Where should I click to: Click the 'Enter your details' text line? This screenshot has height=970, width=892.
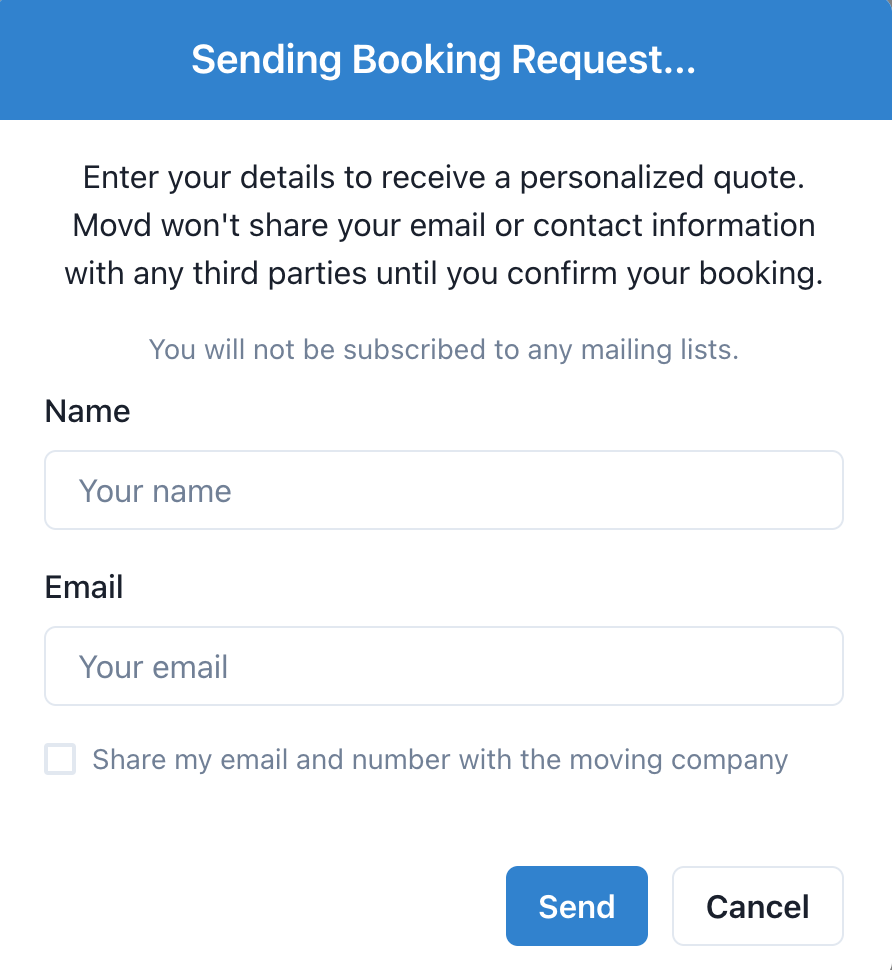(444, 178)
